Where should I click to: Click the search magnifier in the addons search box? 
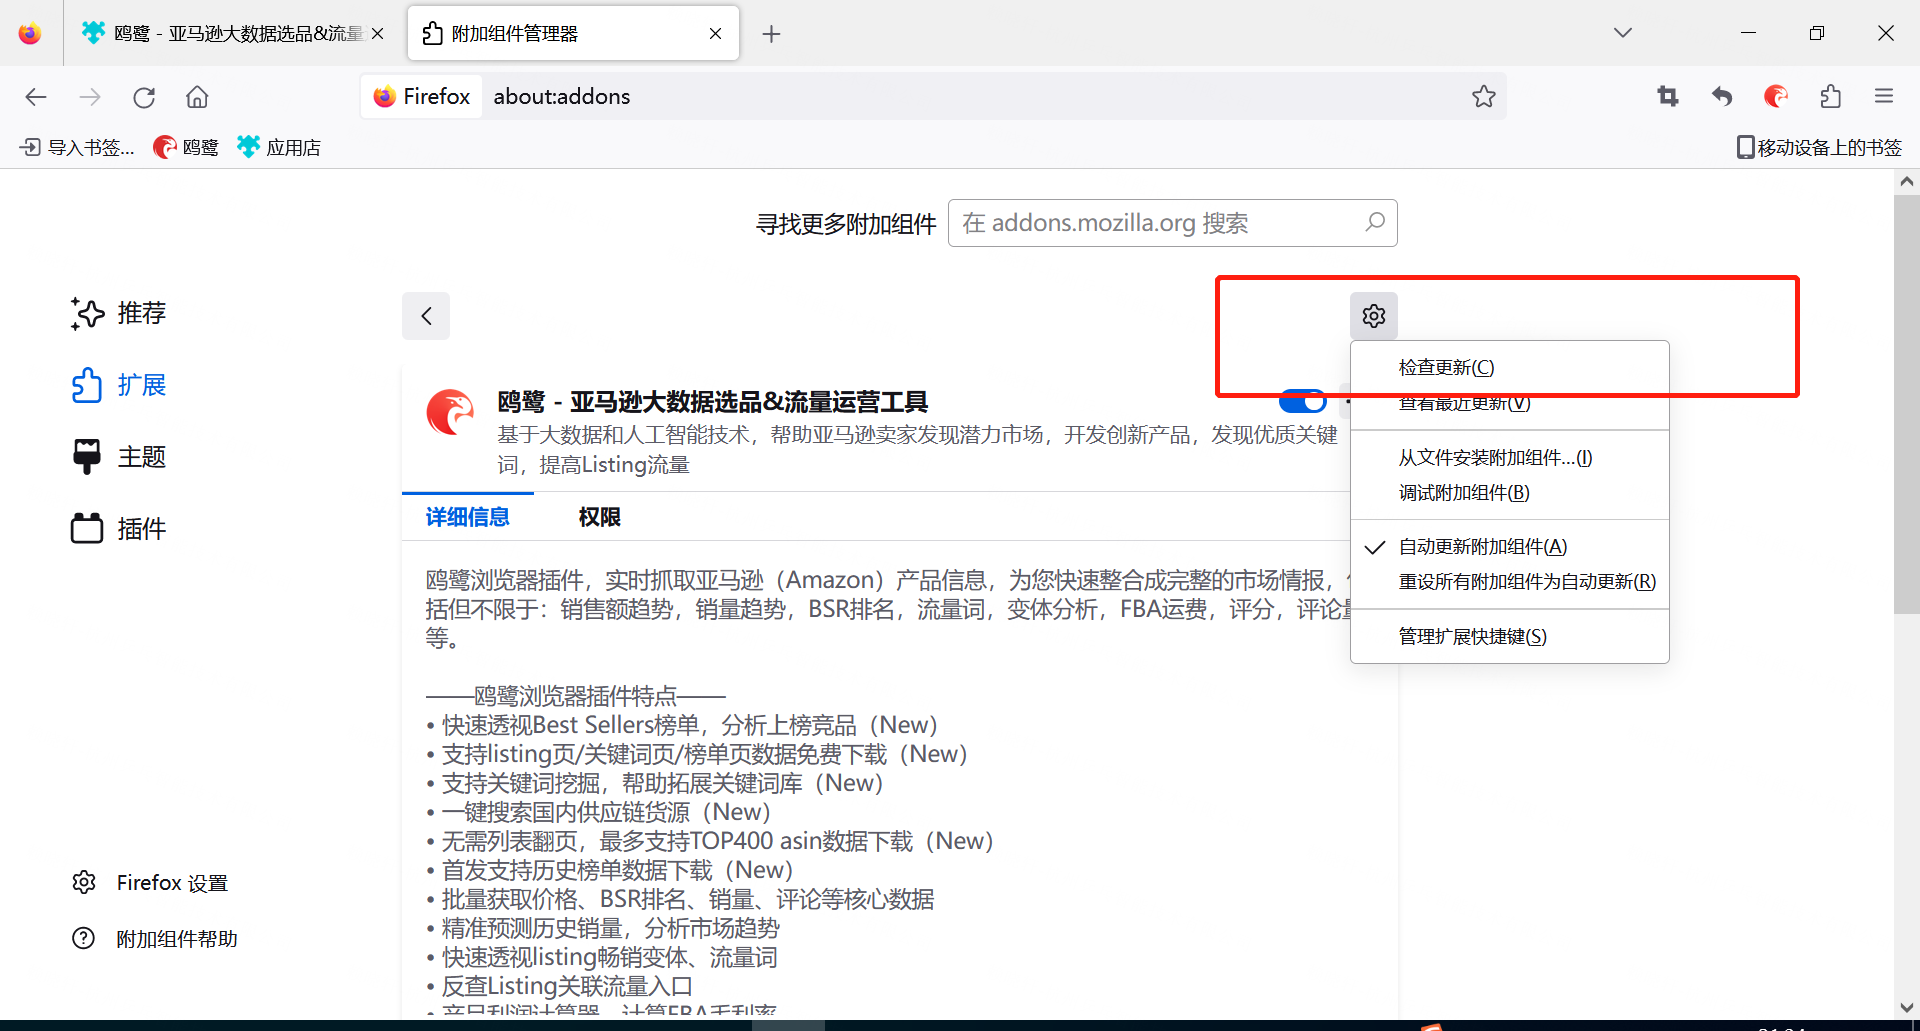tap(1375, 222)
